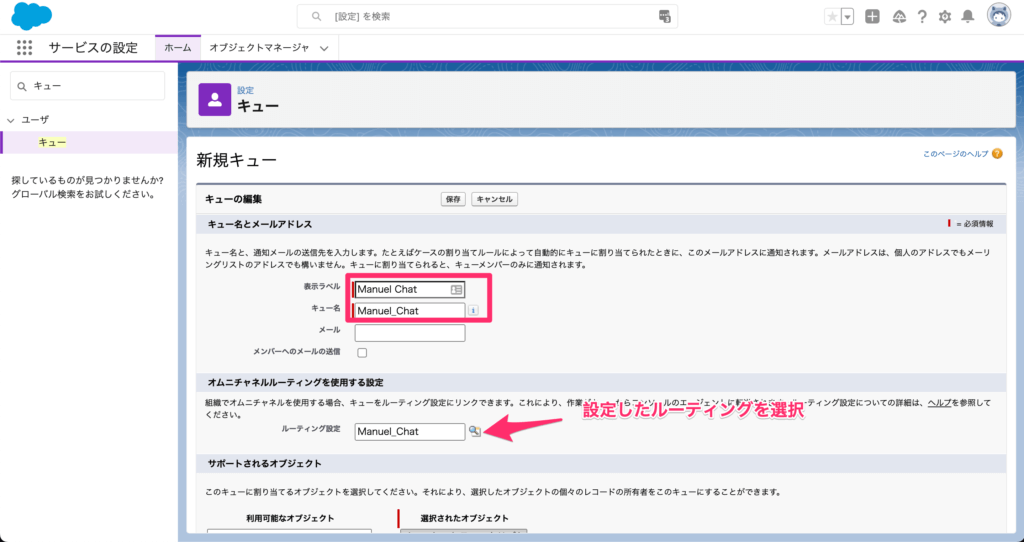Click the routing configuration lookup icon
Image resolution: width=1024 pixels, height=542 pixels.
click(x=475, y=431)
